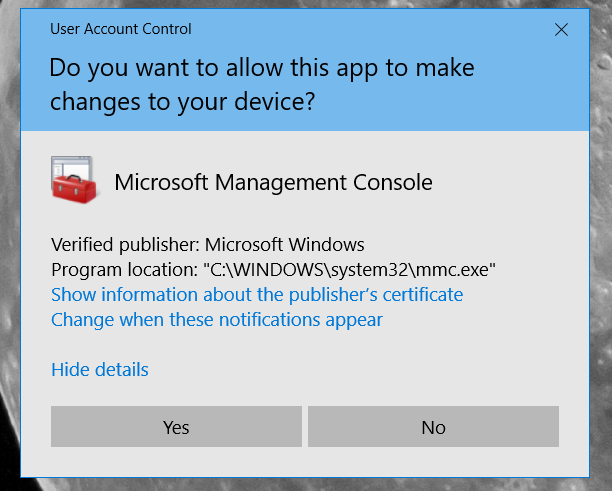Open Change when these notifications appear
612x491 pixels.
[x=217, y=320]
